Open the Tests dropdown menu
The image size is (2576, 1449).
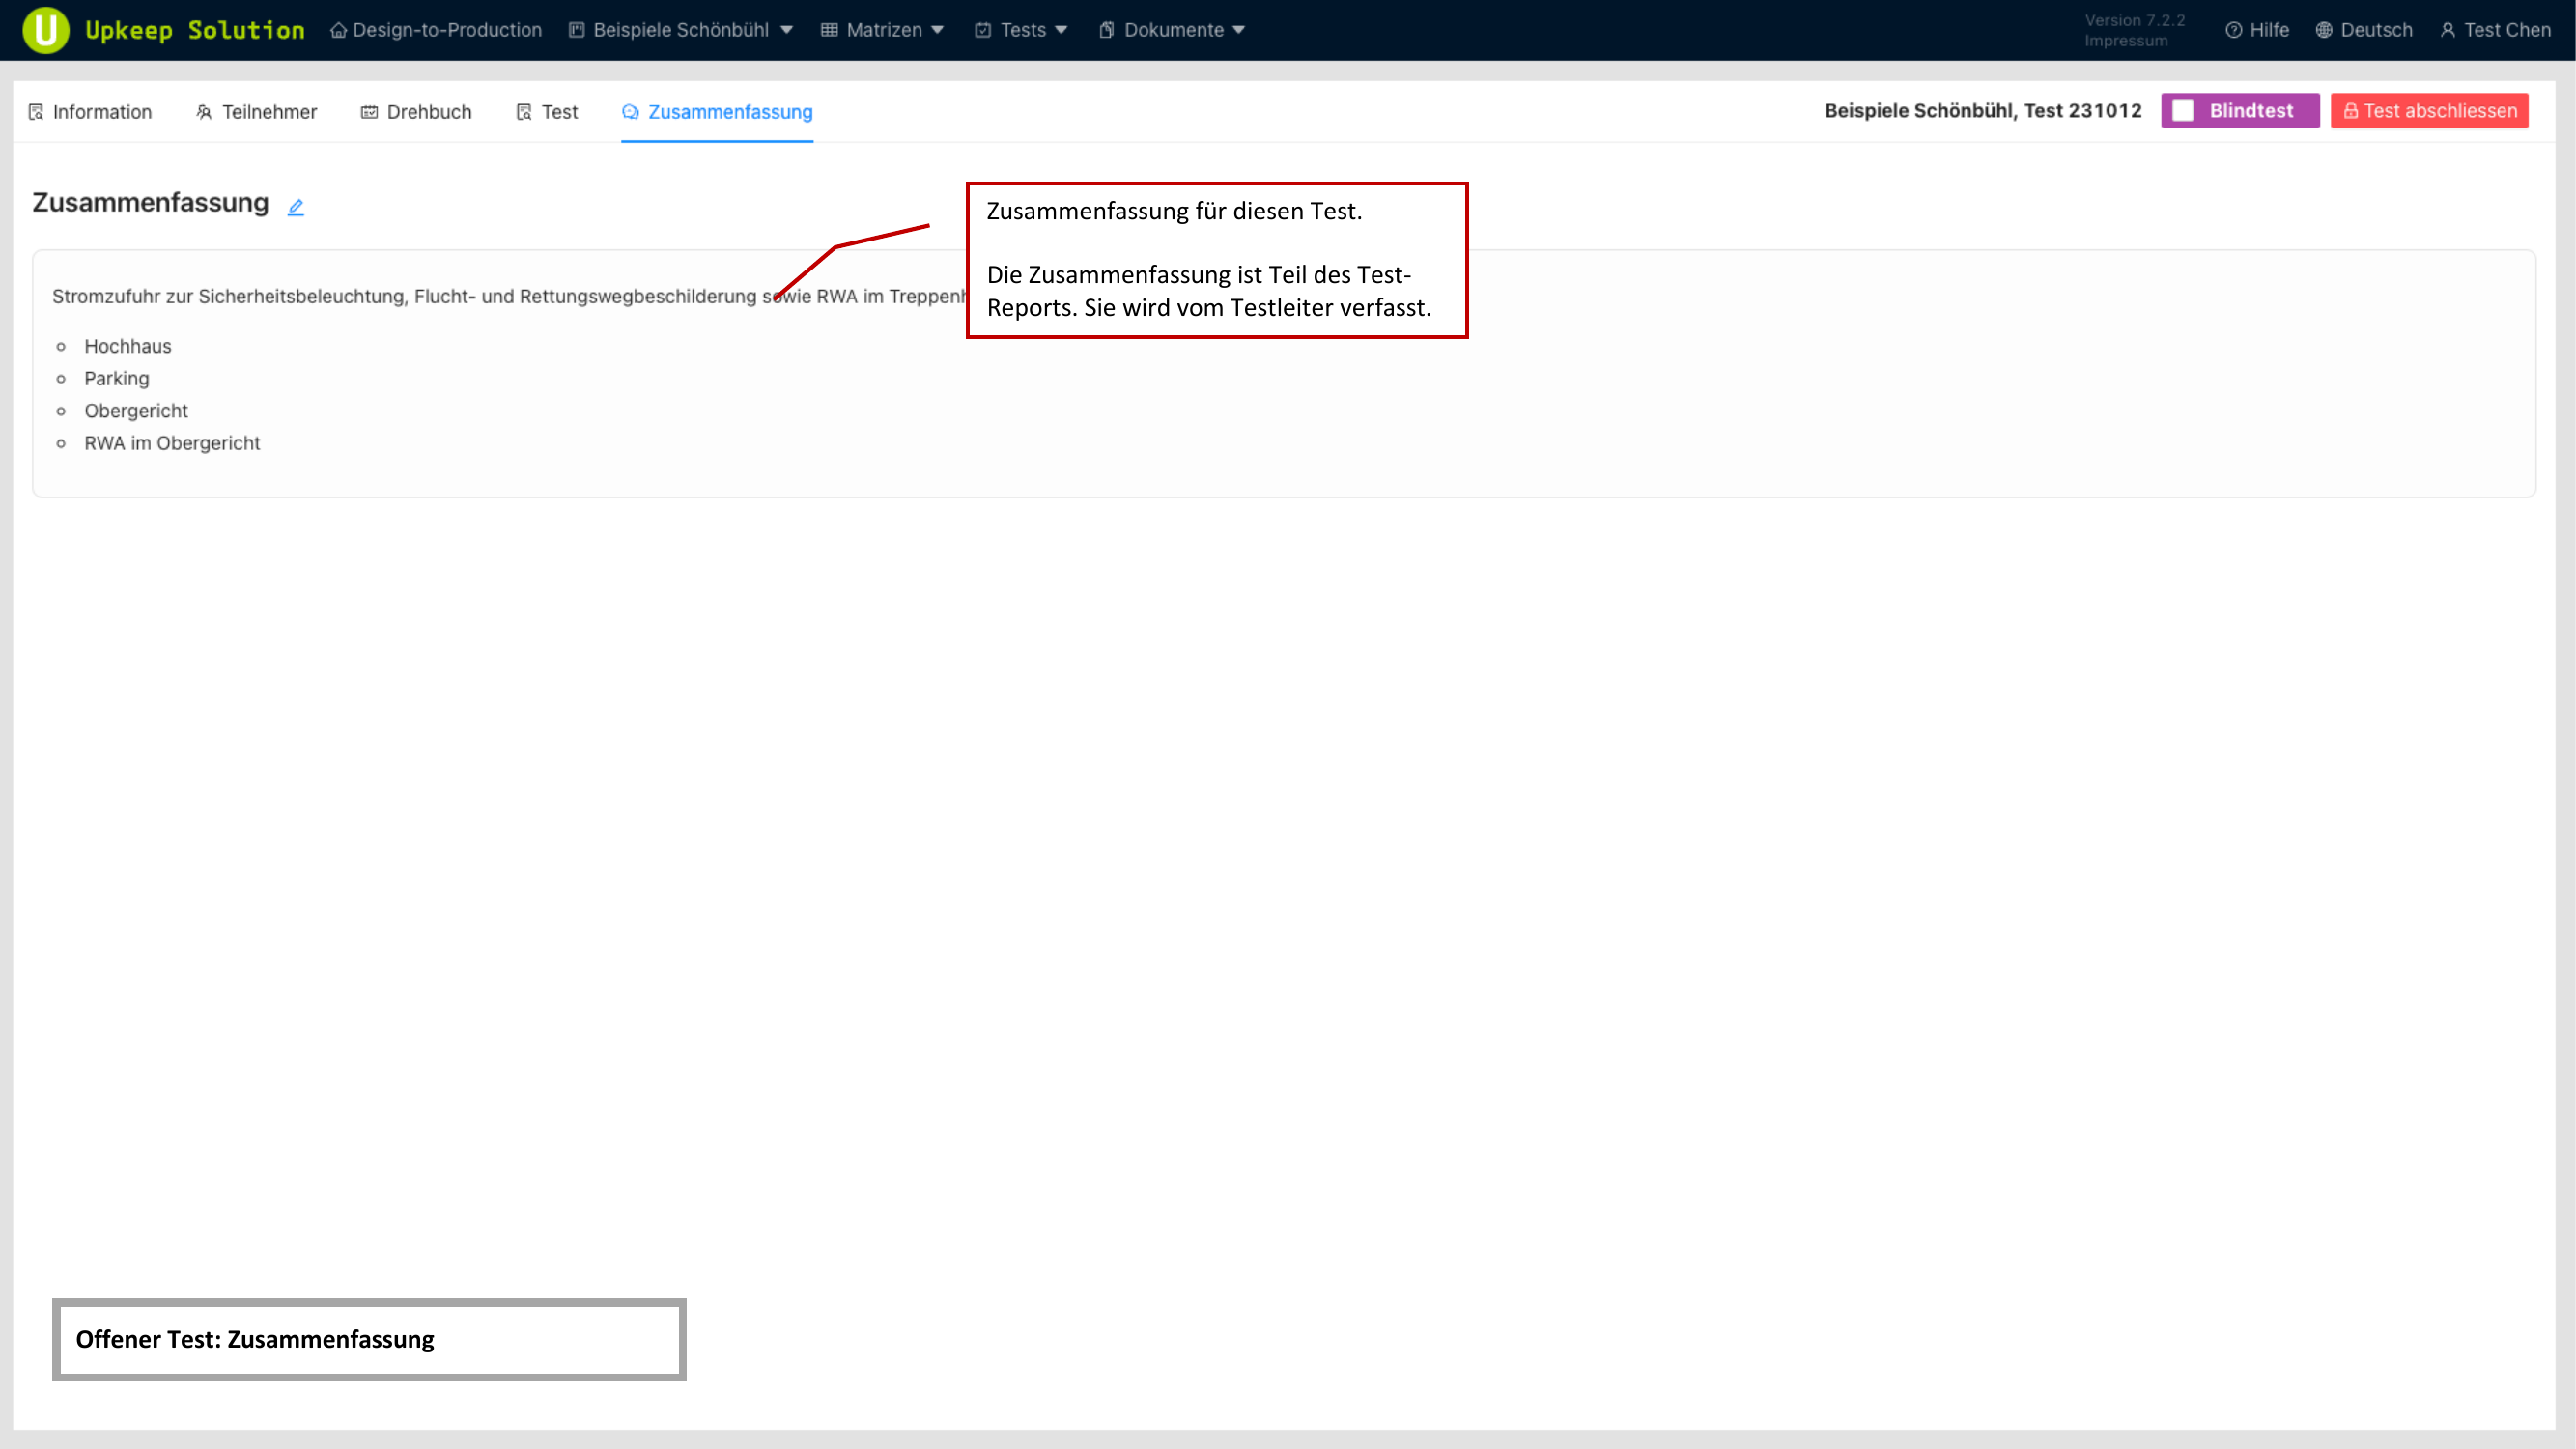pyautogui.click(x=1022, y=30)
